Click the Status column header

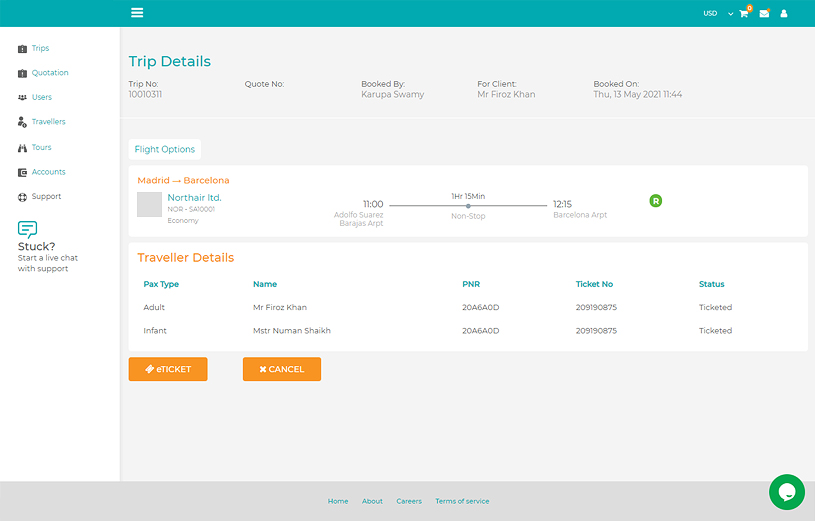(x=712, y=284)
